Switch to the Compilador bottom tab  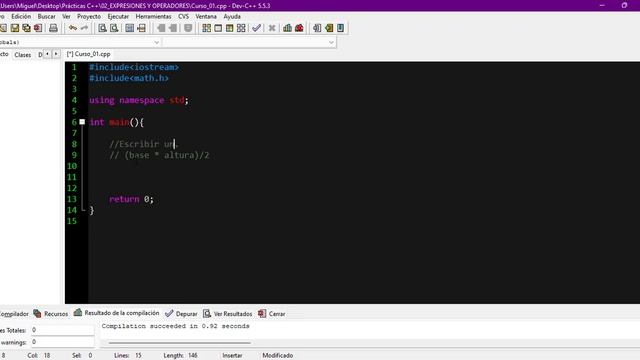[x=14, y=313]
